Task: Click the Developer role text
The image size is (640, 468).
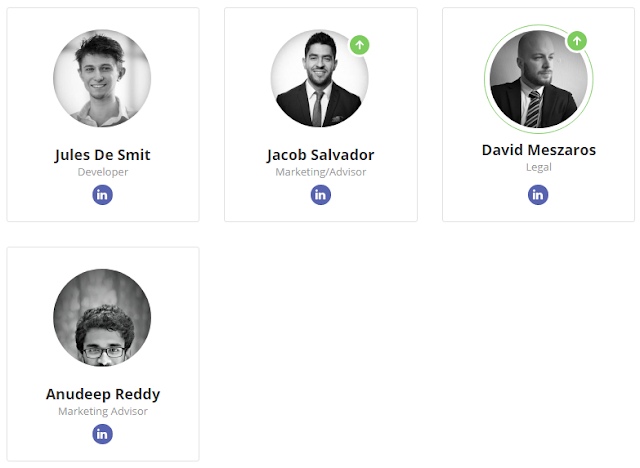Action: click(x=102, y=172)
